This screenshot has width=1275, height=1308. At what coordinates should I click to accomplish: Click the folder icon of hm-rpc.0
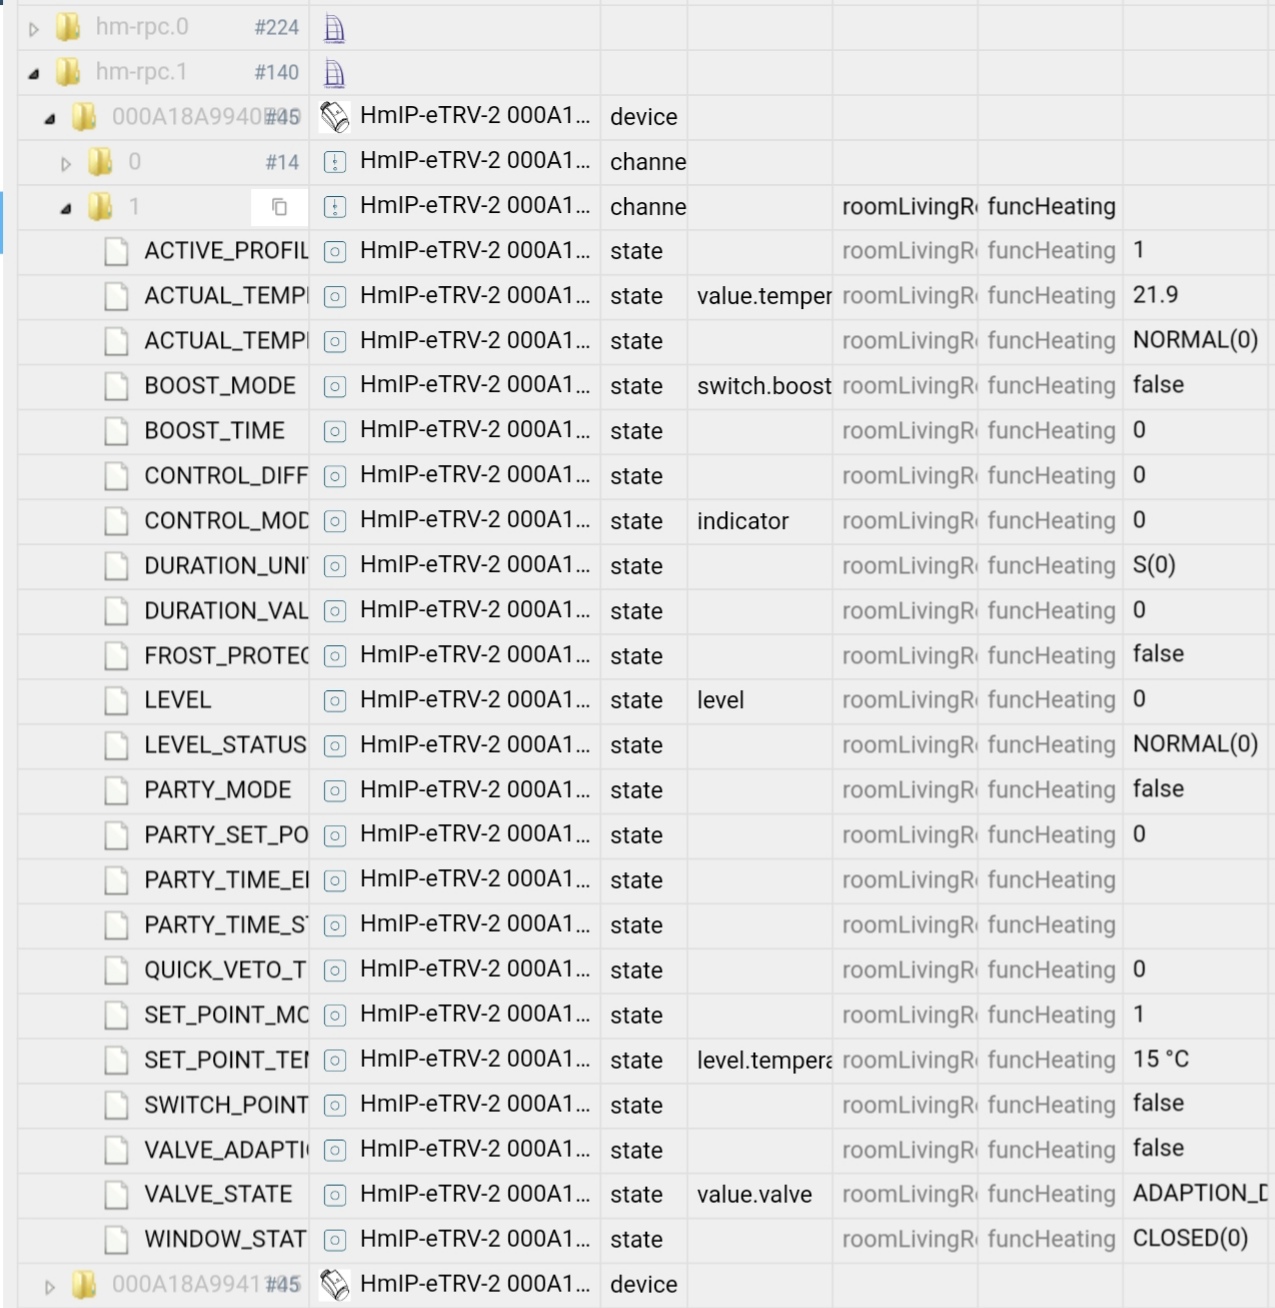(68, 27)
